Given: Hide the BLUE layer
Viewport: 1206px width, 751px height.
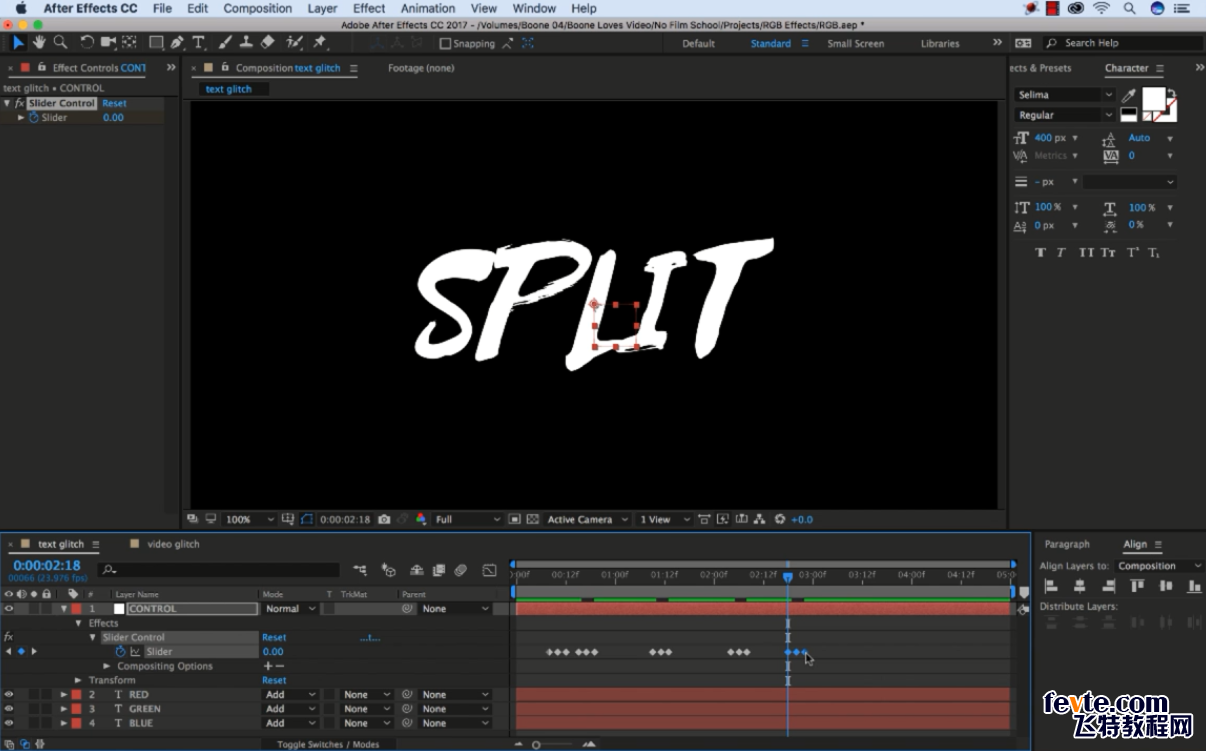Looking at the screenshot, I should [x=9, y=722].
